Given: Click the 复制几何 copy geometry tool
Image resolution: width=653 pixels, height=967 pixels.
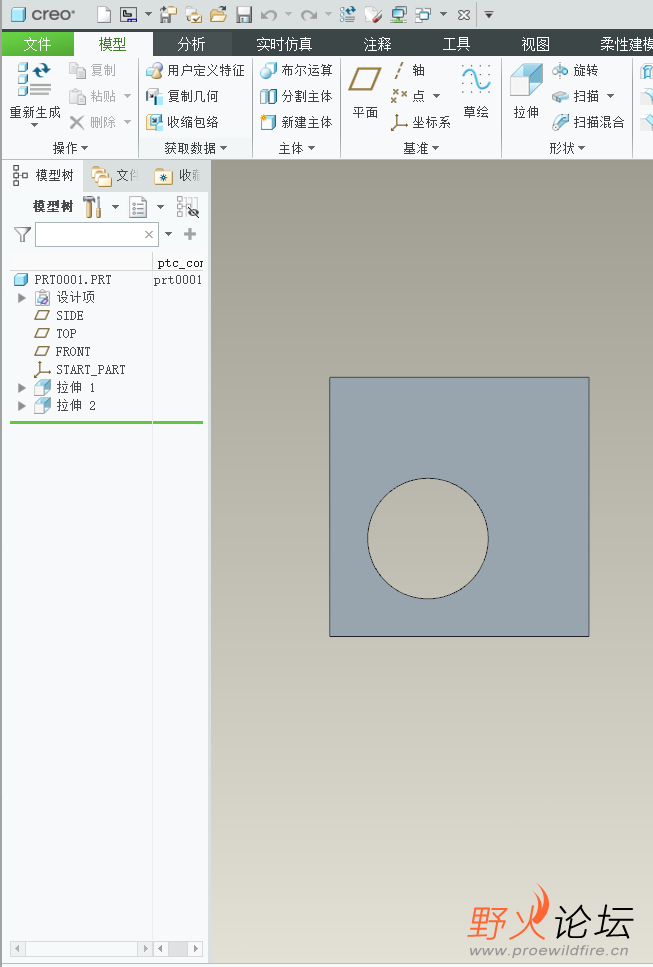Looking at the screenshot, I should pos(183,96).
